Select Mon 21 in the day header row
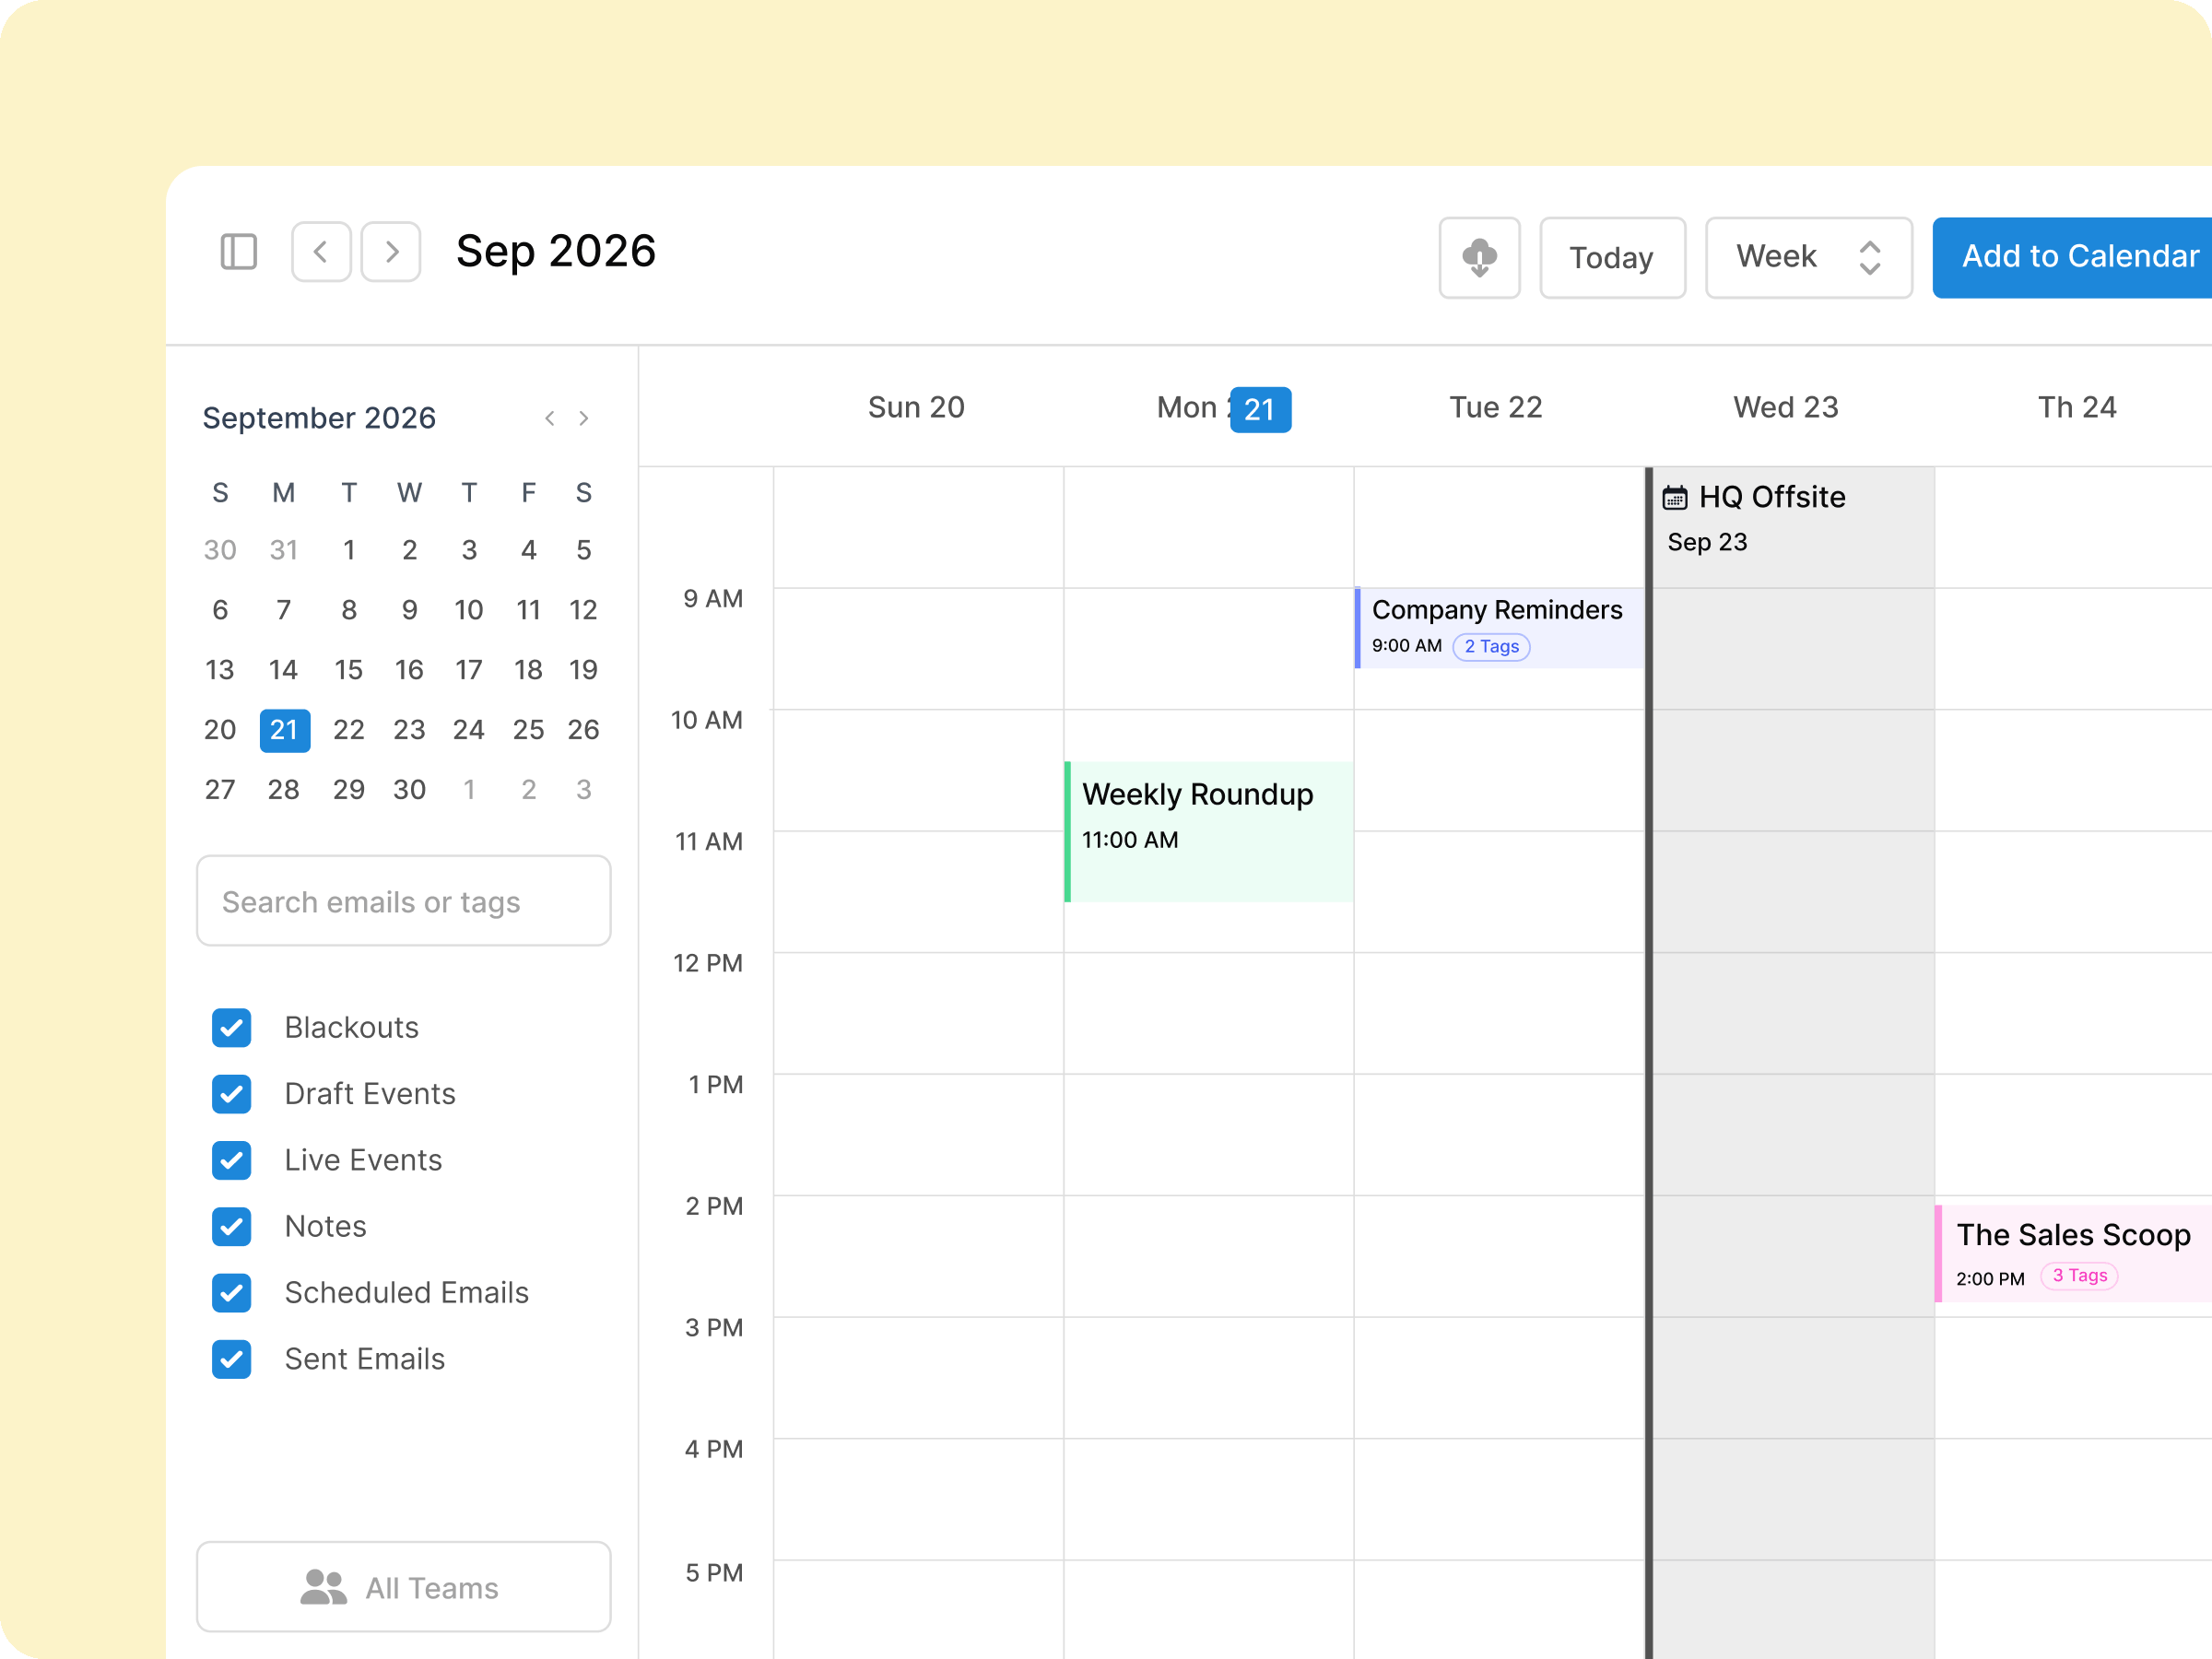Image resolution: width=2212 pixels, height=1659 pixels. point(1222,407)
